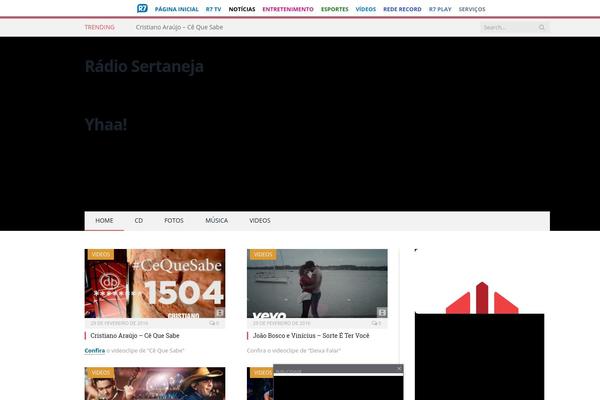The width and height of the screenshot is (600, 400).
Task: Click the VIDEOS tag on Cristiano Araújo card
Action: coord(101,255)
